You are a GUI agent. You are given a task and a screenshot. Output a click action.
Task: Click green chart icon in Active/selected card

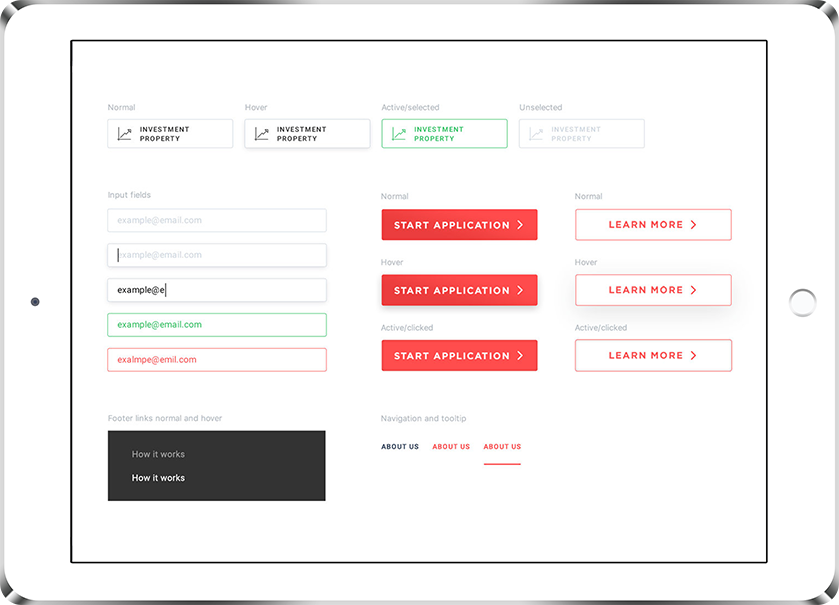(x=399, y=134)
